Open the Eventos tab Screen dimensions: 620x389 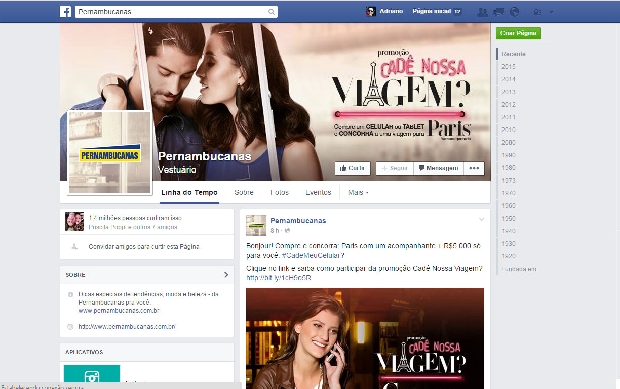point(318,193)
